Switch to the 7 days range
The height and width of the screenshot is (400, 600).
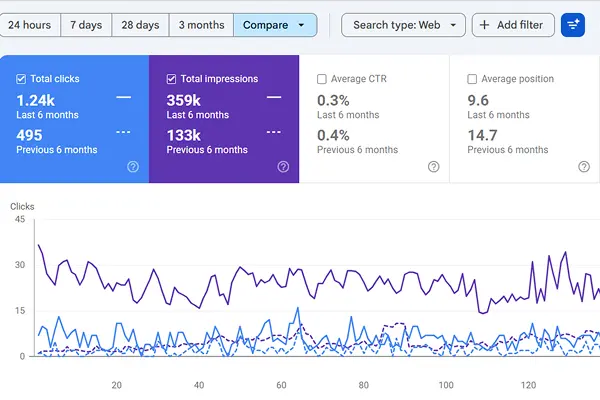(x=86, y=25)
